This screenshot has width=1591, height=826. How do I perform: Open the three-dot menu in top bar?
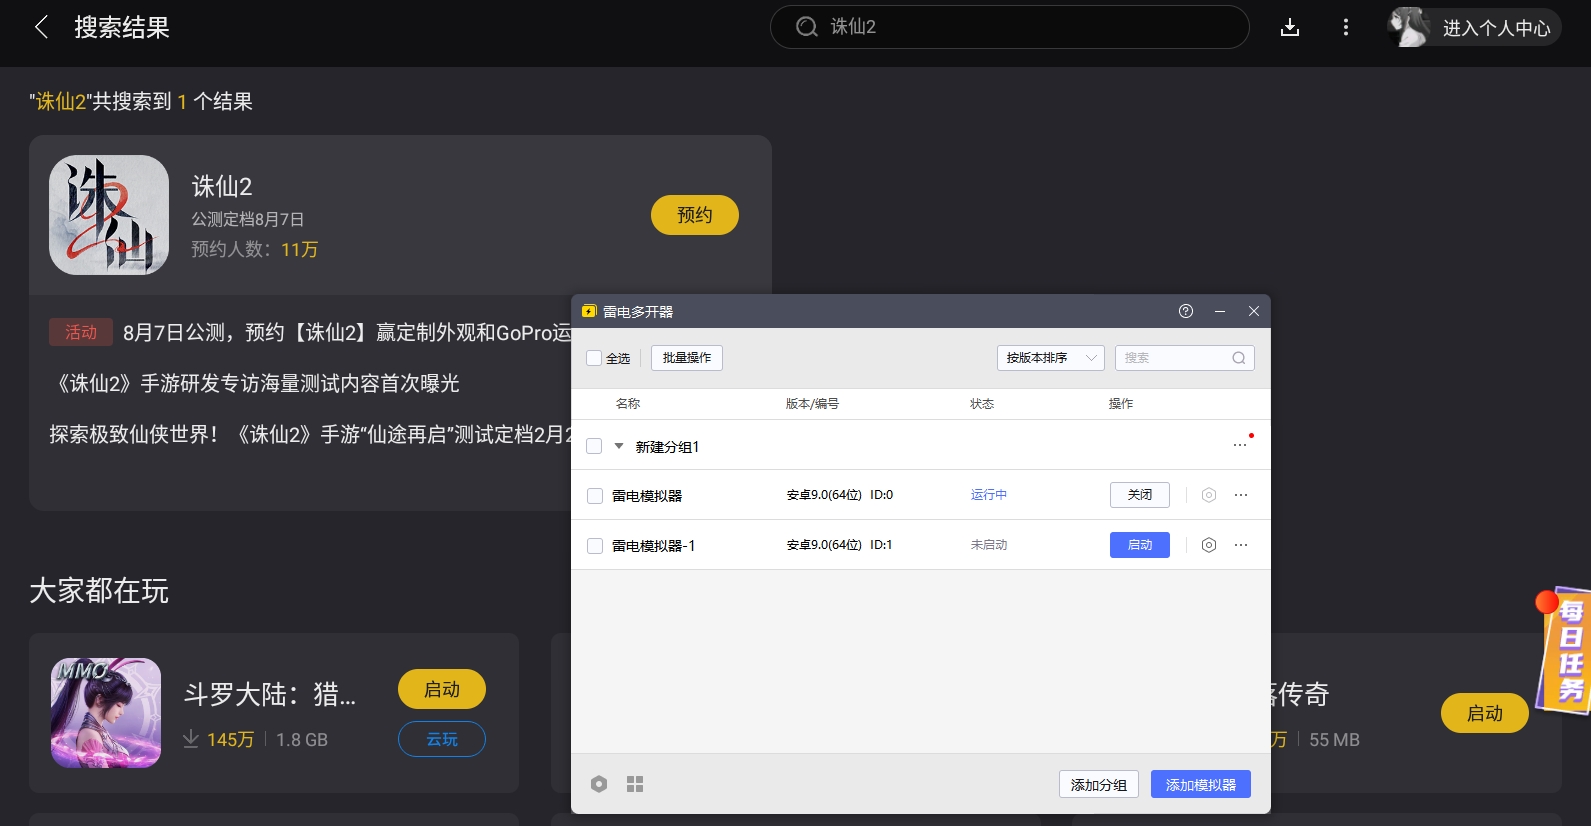pos(1345,27)
